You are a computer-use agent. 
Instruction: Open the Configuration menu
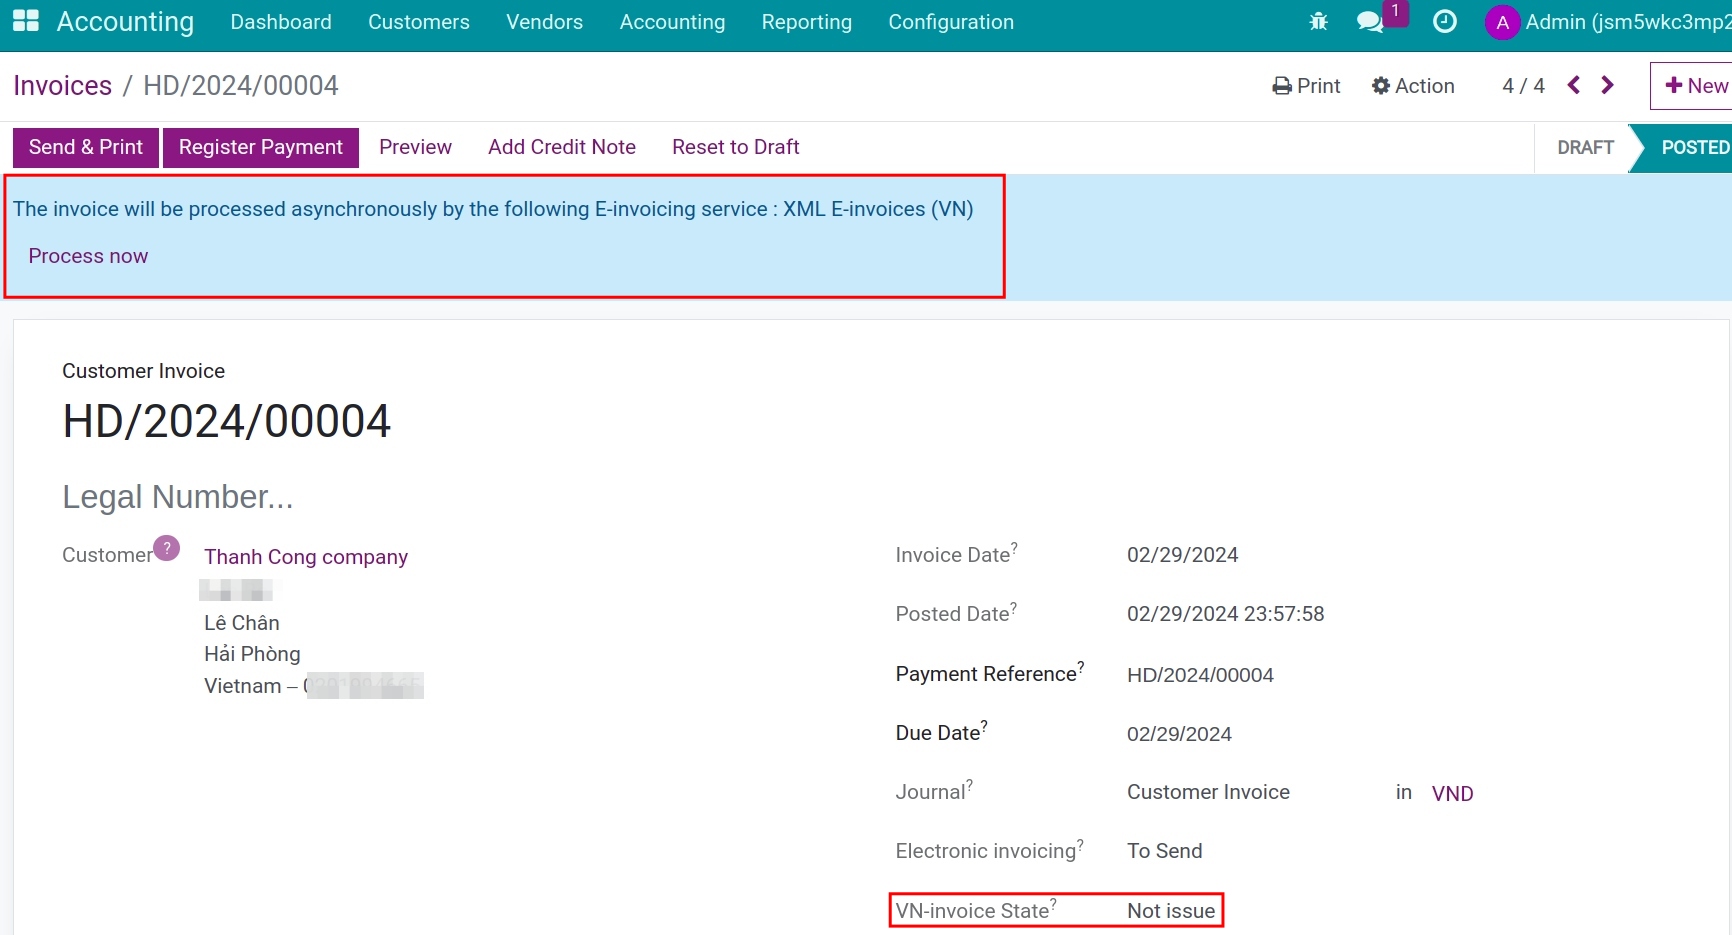click(951, 22)
